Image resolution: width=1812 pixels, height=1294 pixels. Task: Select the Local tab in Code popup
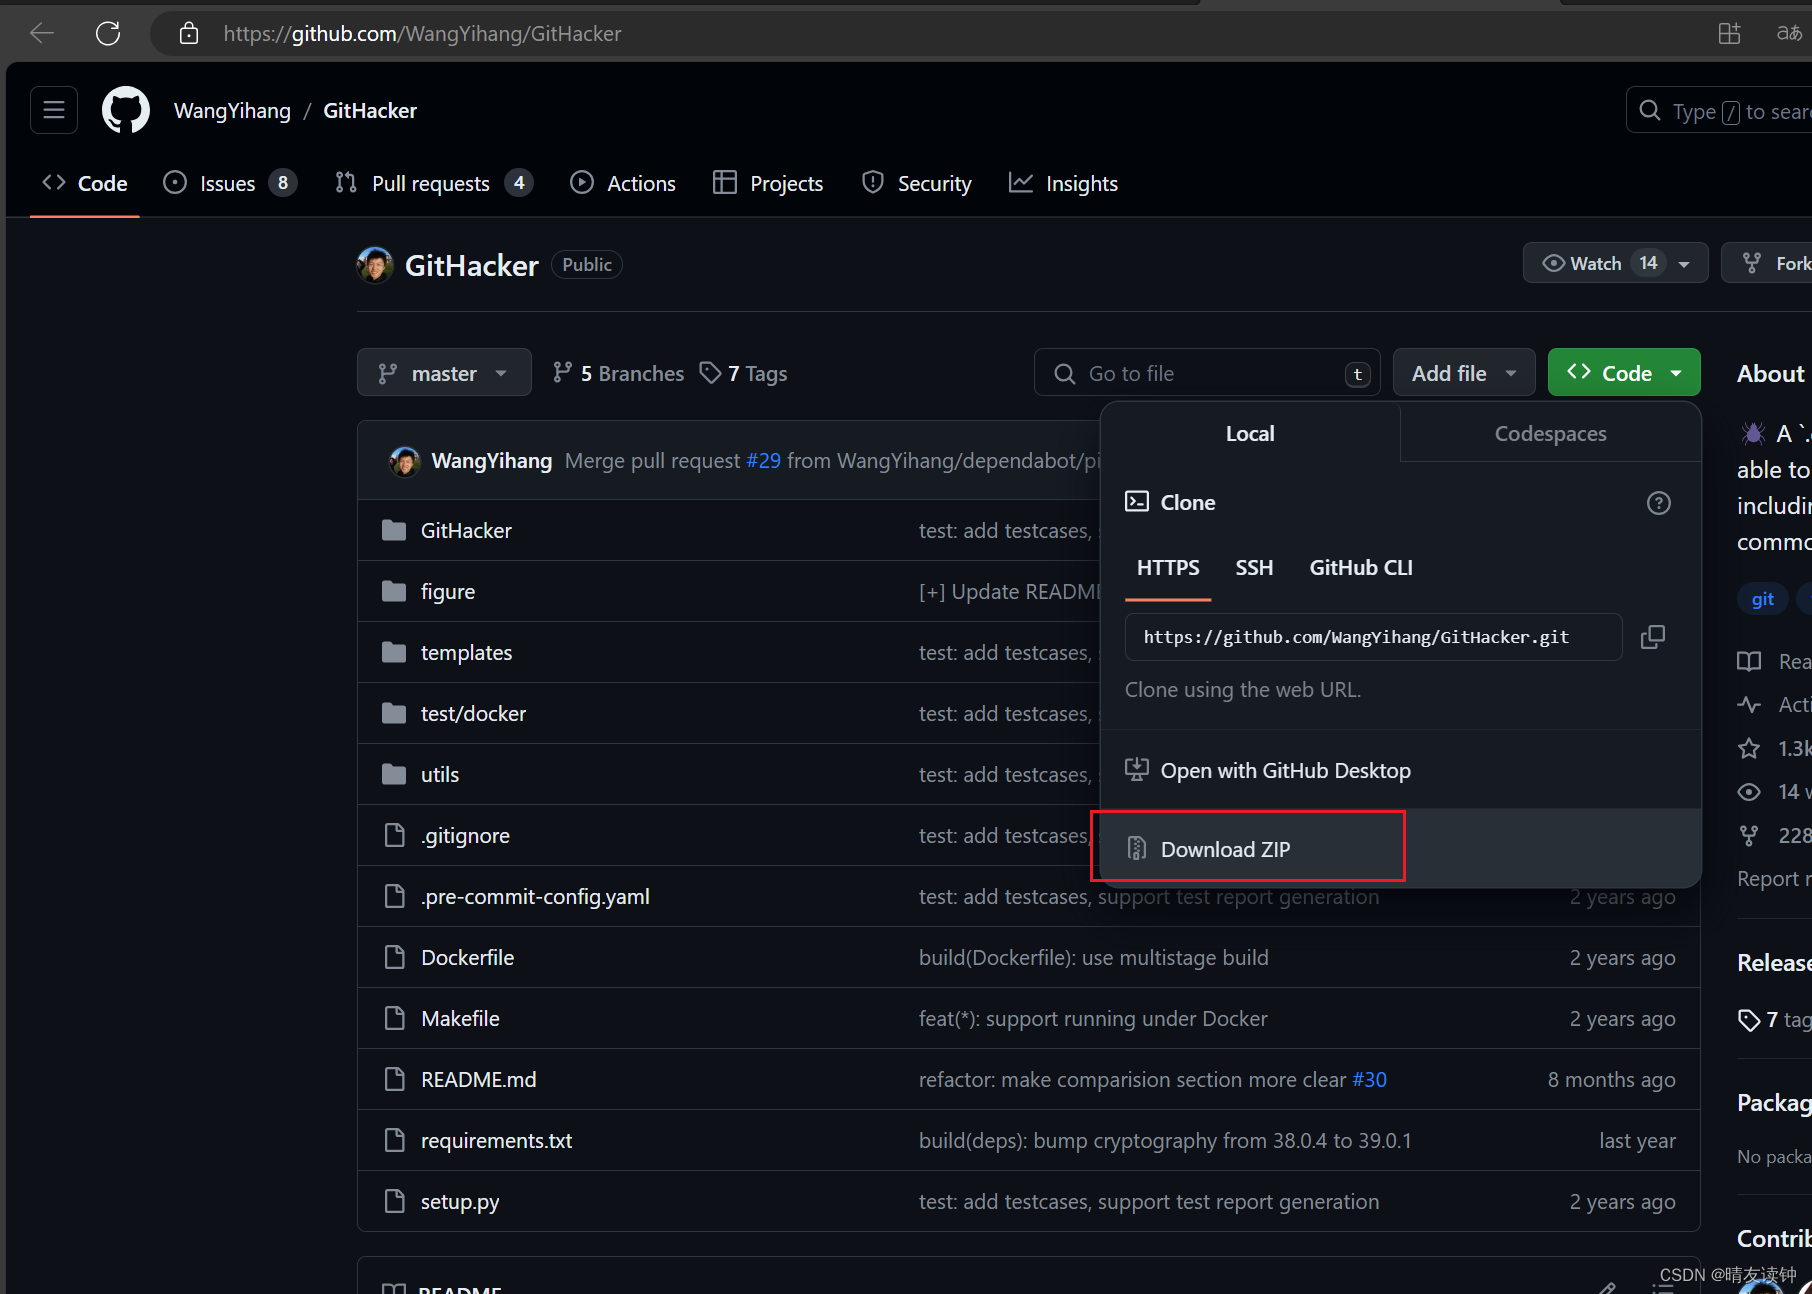coord(1250,434)
